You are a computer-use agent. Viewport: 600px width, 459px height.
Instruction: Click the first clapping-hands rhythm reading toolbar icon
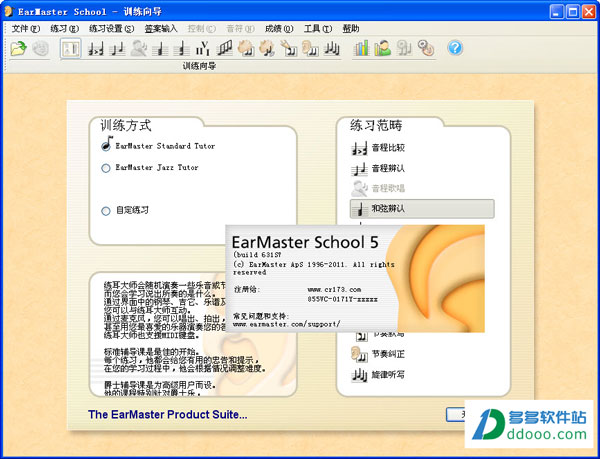point(246,49)
